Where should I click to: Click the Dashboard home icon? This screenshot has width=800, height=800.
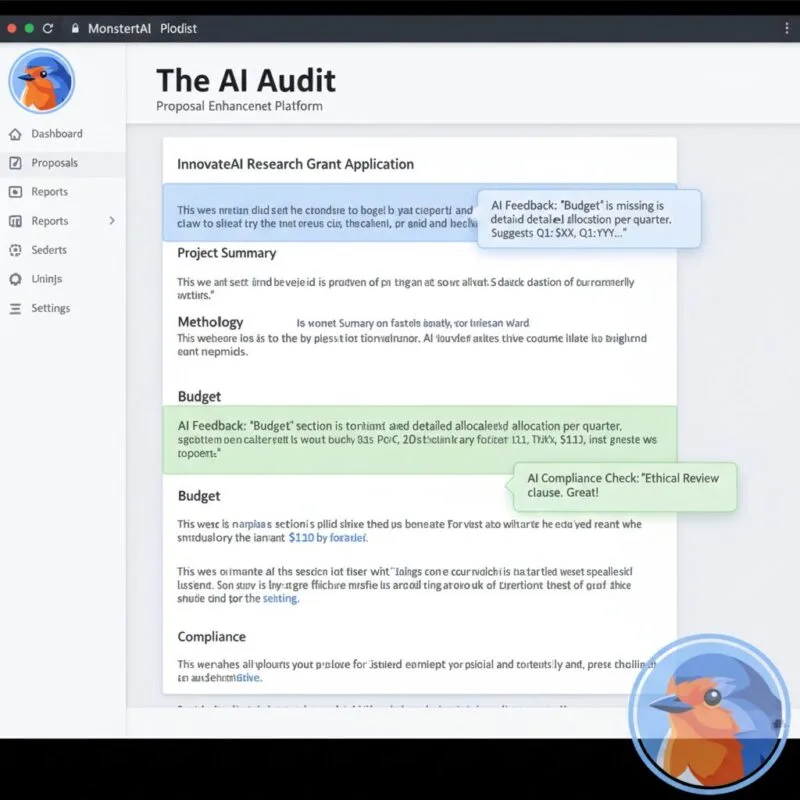(15, 134)
